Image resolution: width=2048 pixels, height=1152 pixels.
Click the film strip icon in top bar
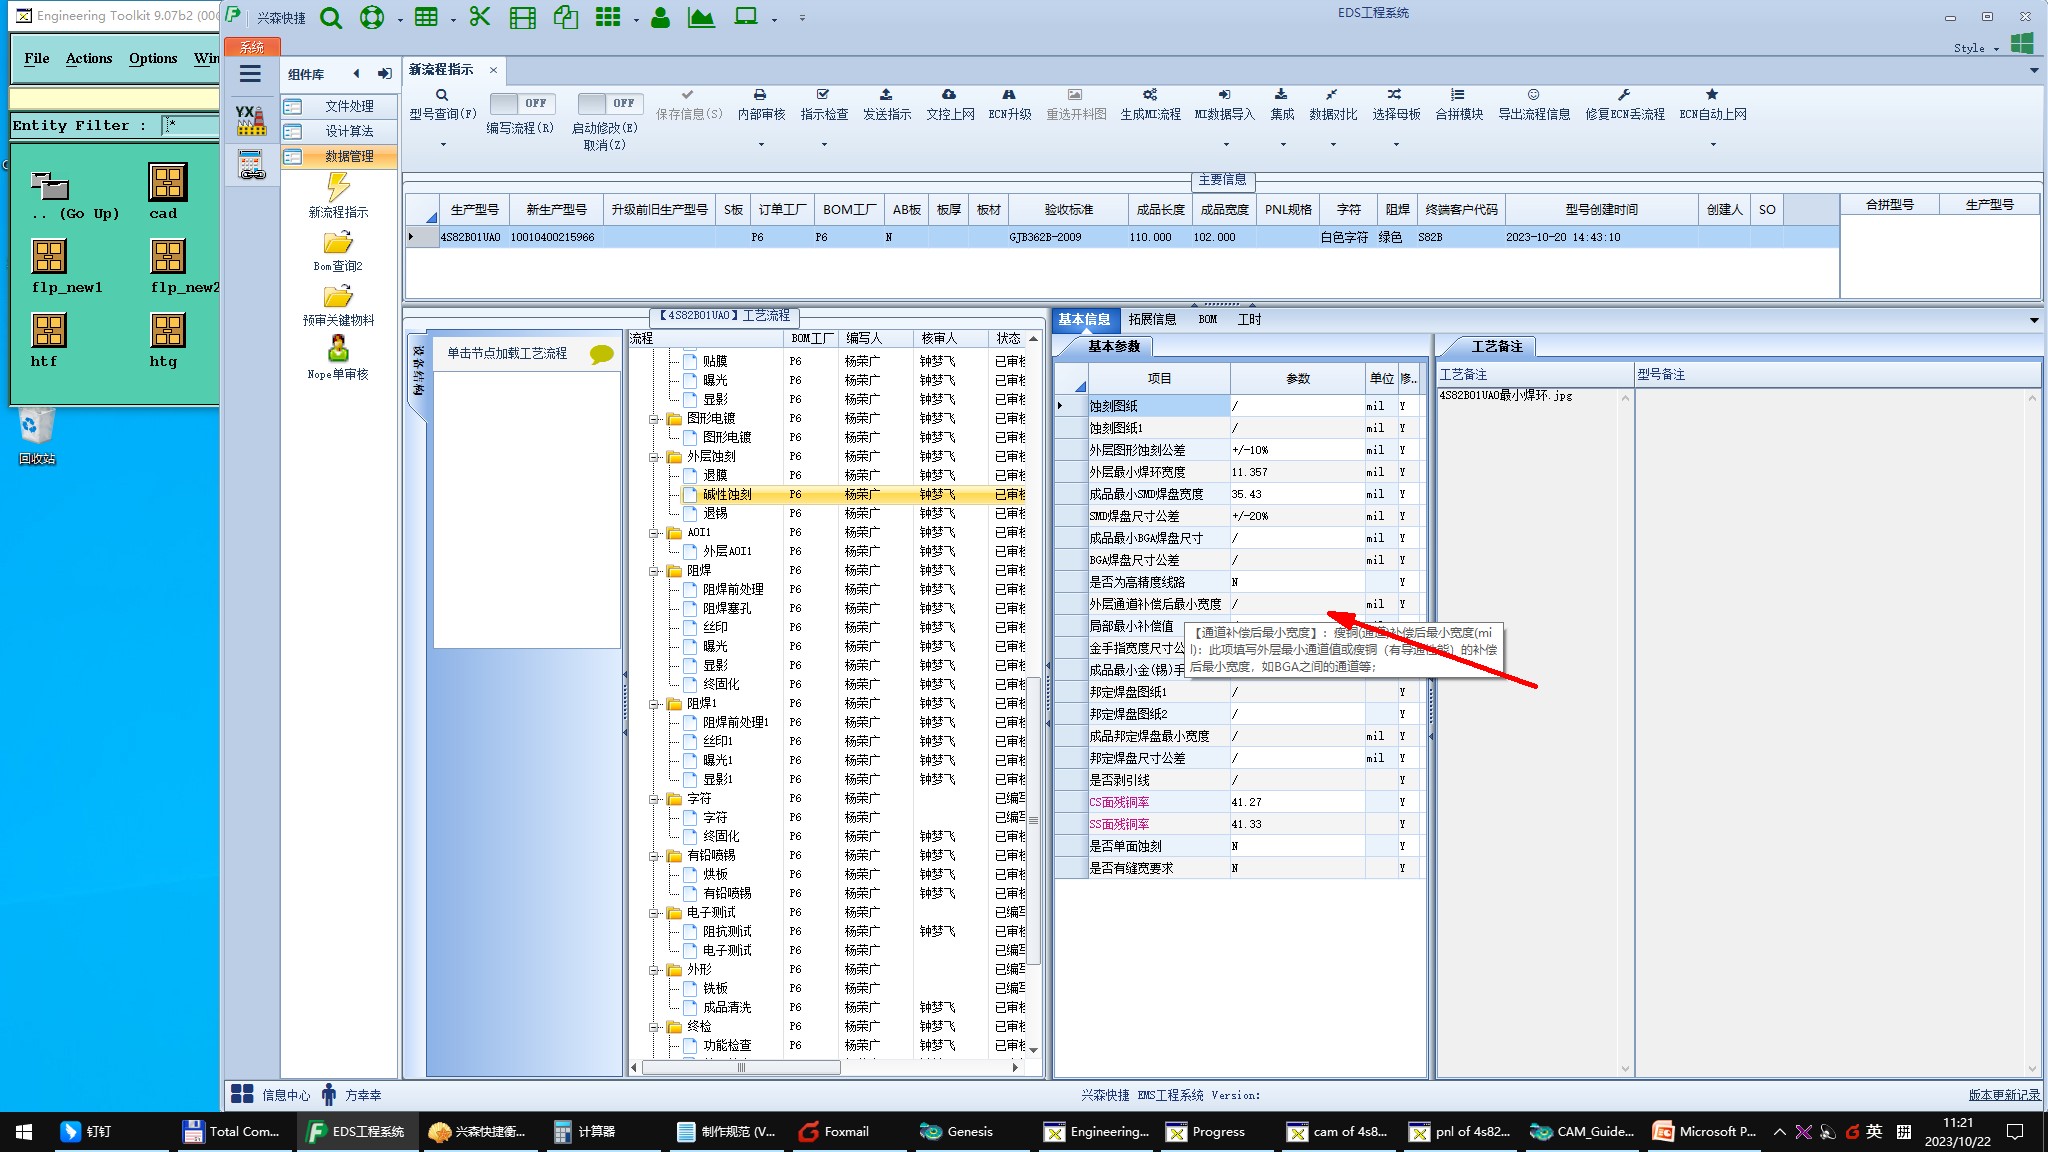coord(523,17)
